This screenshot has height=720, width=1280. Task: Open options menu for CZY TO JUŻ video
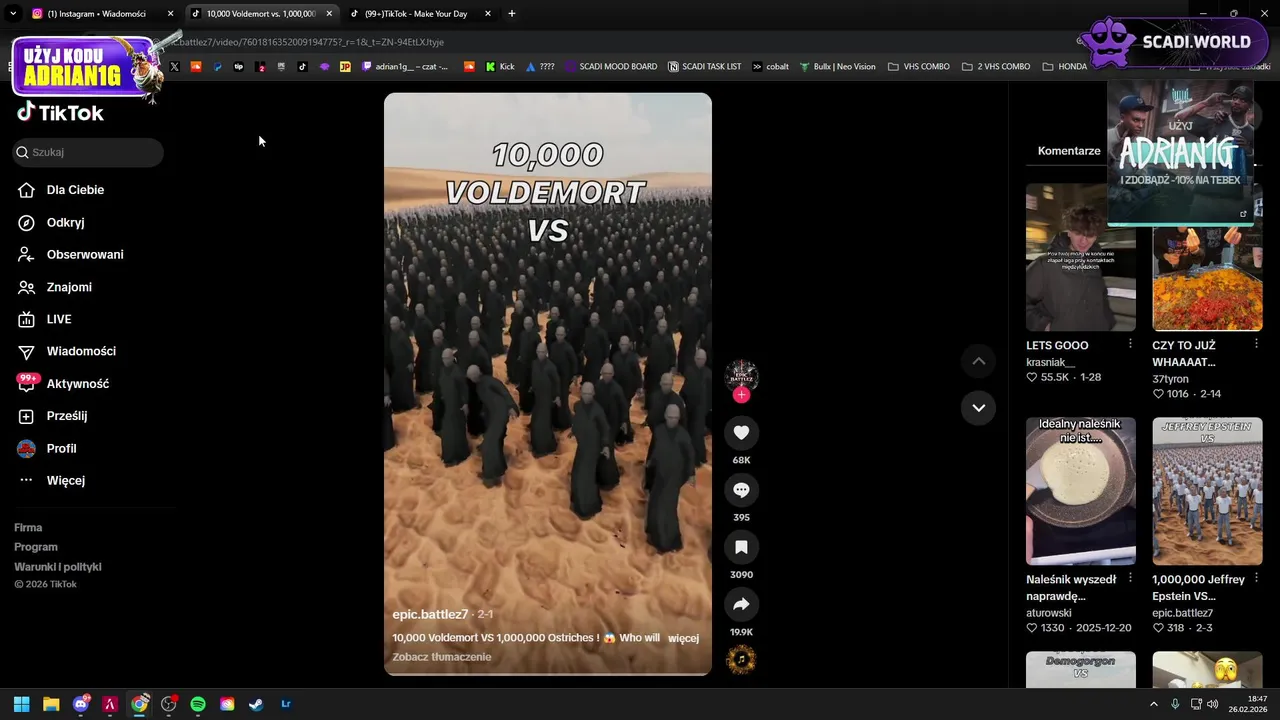click(x=1256, y=344)
